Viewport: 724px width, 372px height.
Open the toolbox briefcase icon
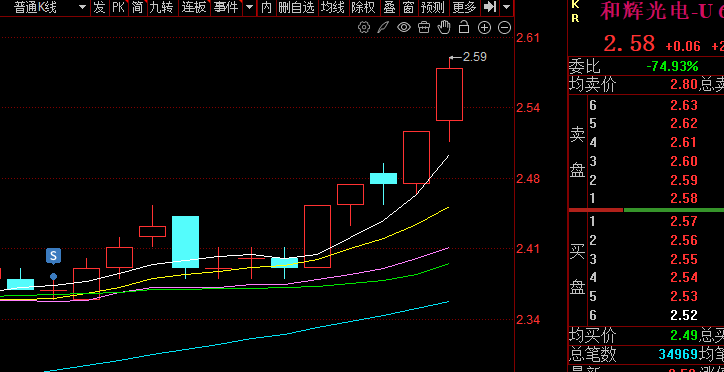(x=424, y=28)
